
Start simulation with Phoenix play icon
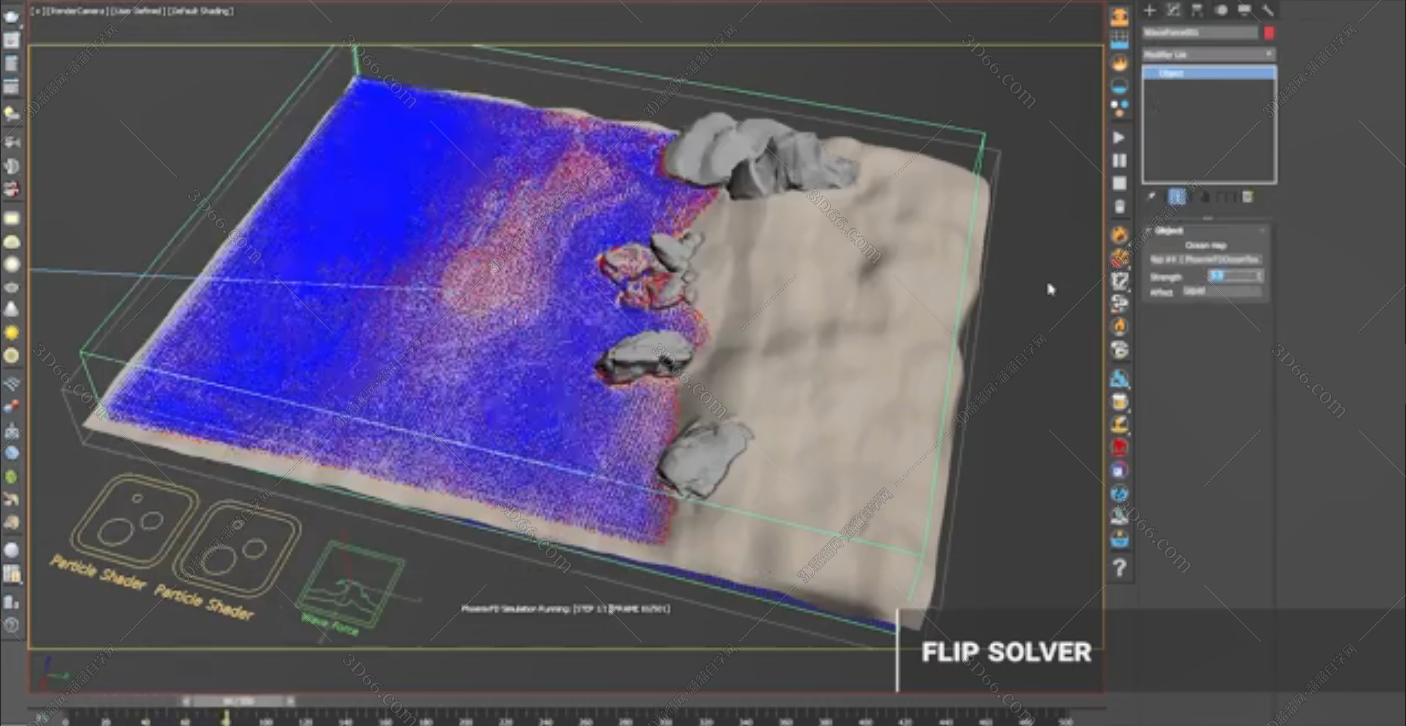[1119, 137]
